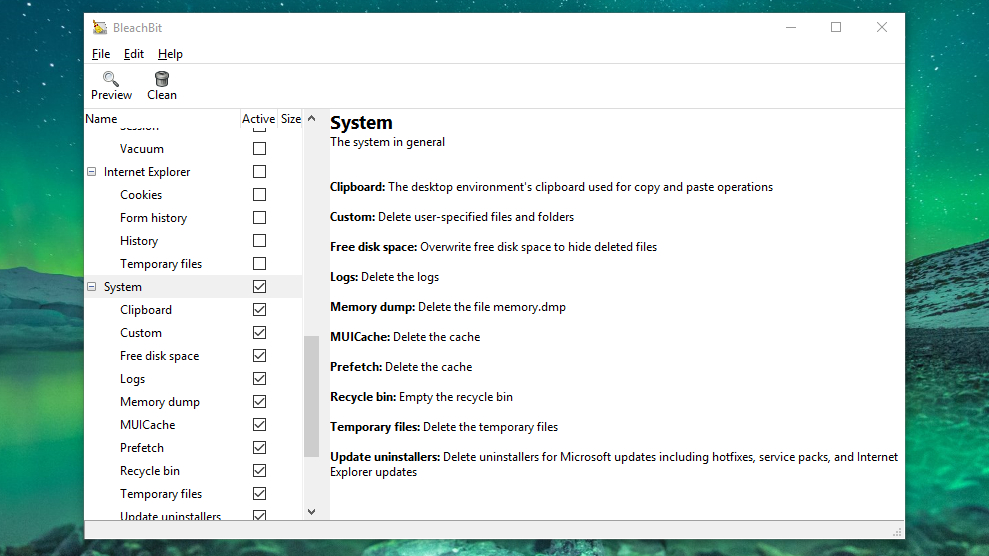Select the Prefetch item in the list

pyautogui.click(x=142, y=448)
